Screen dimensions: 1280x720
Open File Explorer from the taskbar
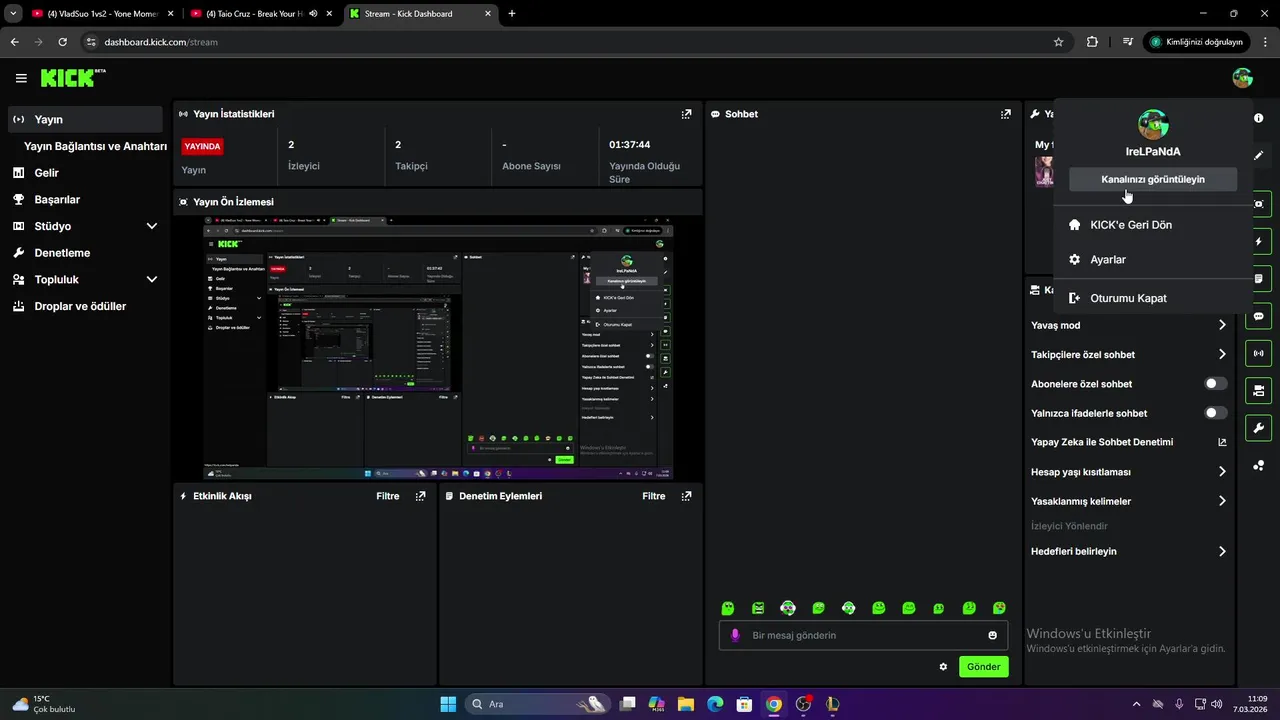pyautogui.click(x=686, y=704)
